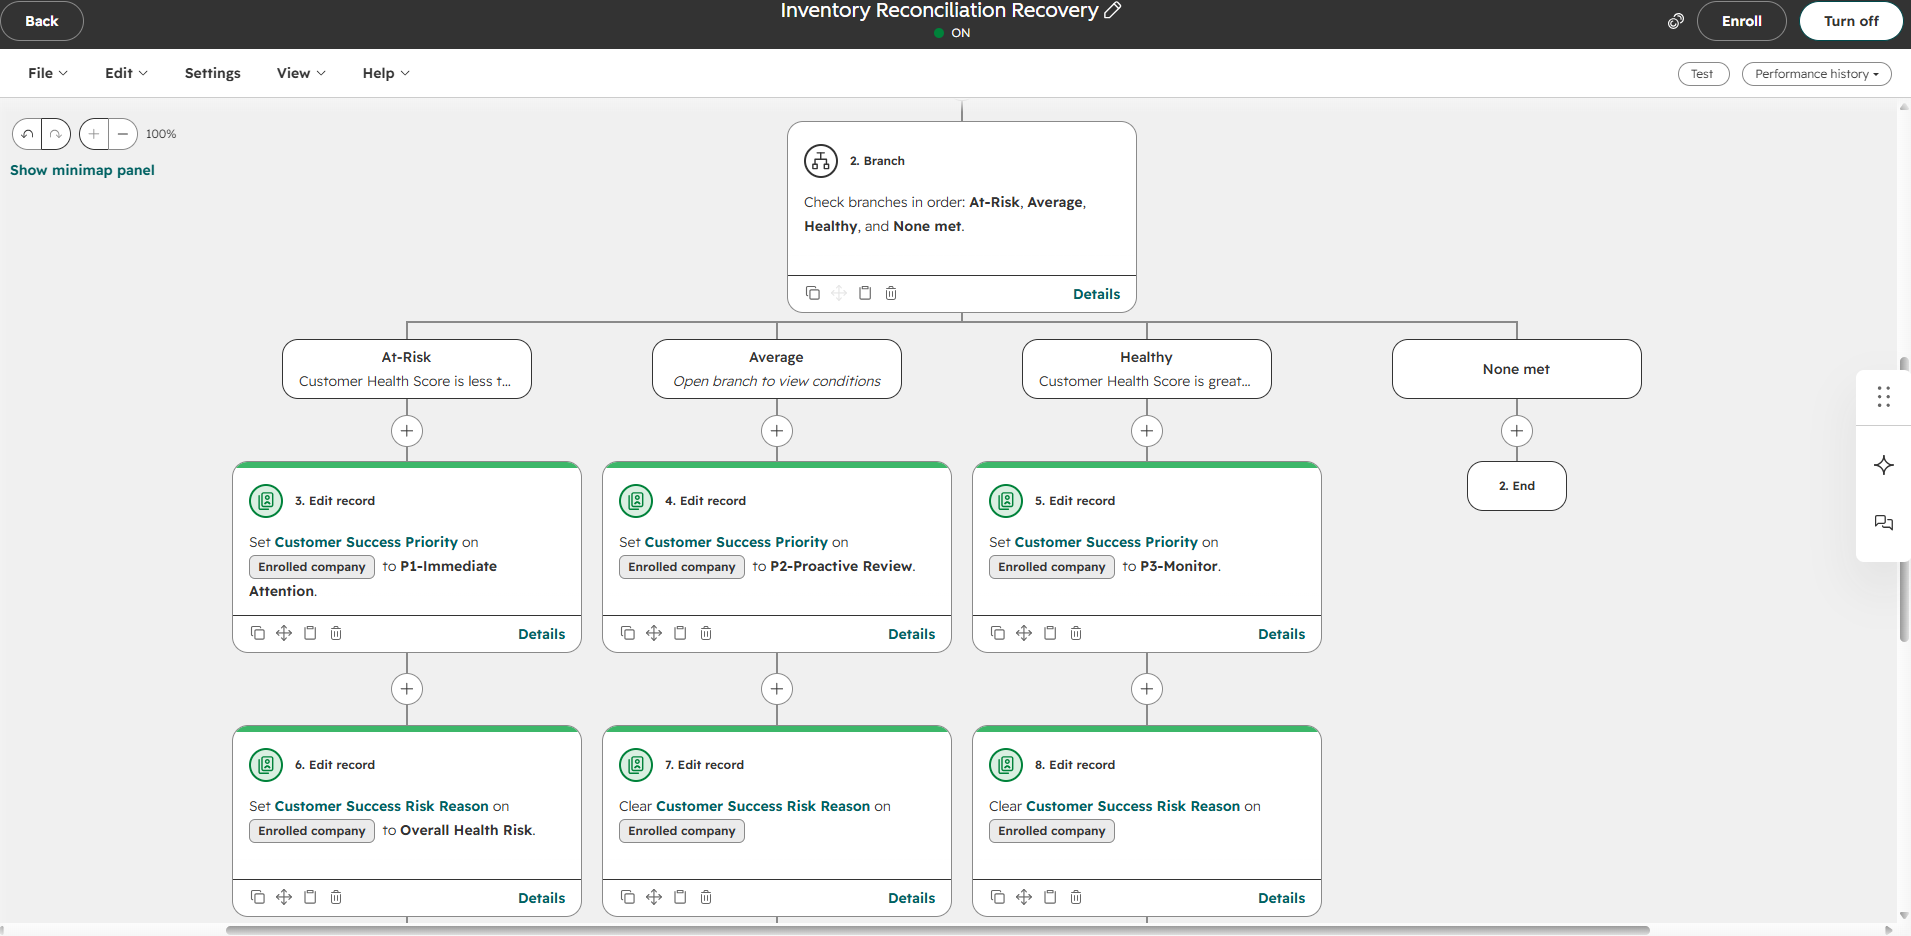The height and width of the screenshot is (936, 1911).
Task: Zoom out of the workflow canvas
Action: click(x=123, y=134)
